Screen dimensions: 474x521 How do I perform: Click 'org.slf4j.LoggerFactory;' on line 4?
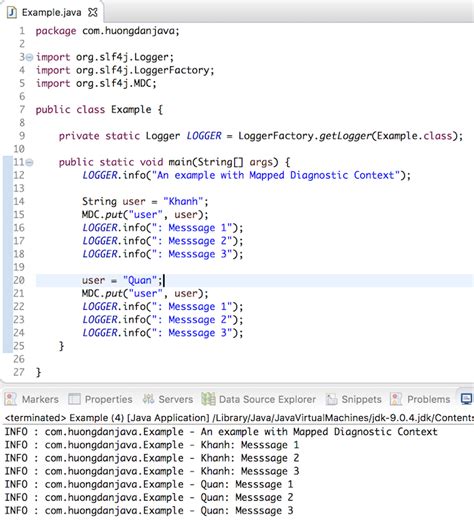point(145,71)
